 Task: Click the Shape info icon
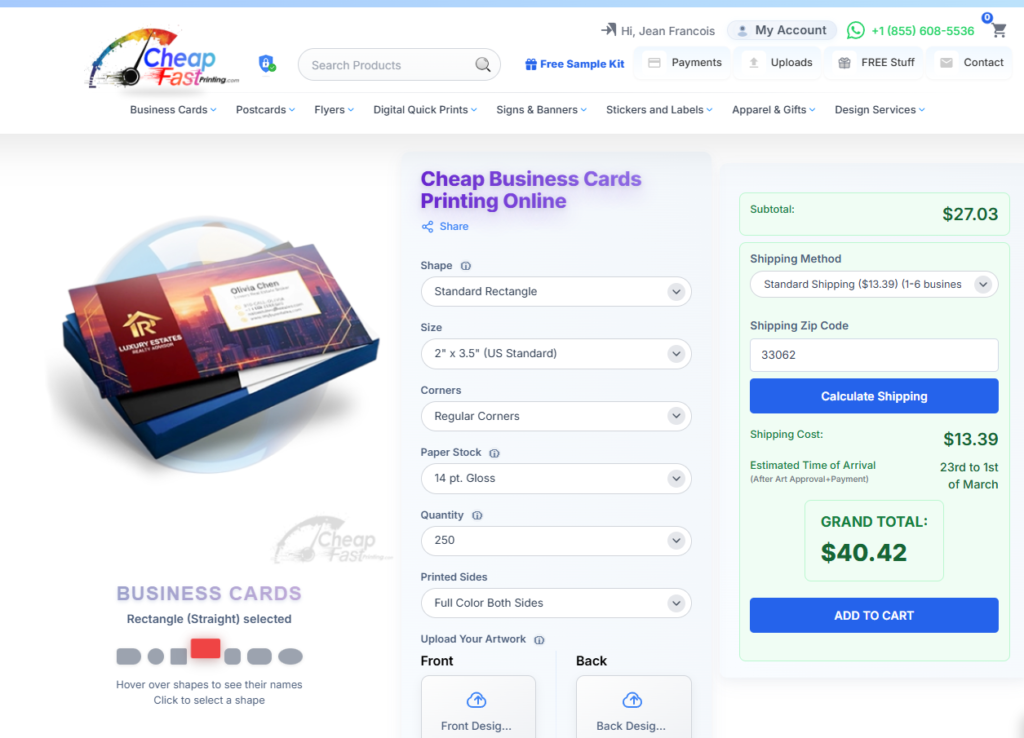pos(466,266)
